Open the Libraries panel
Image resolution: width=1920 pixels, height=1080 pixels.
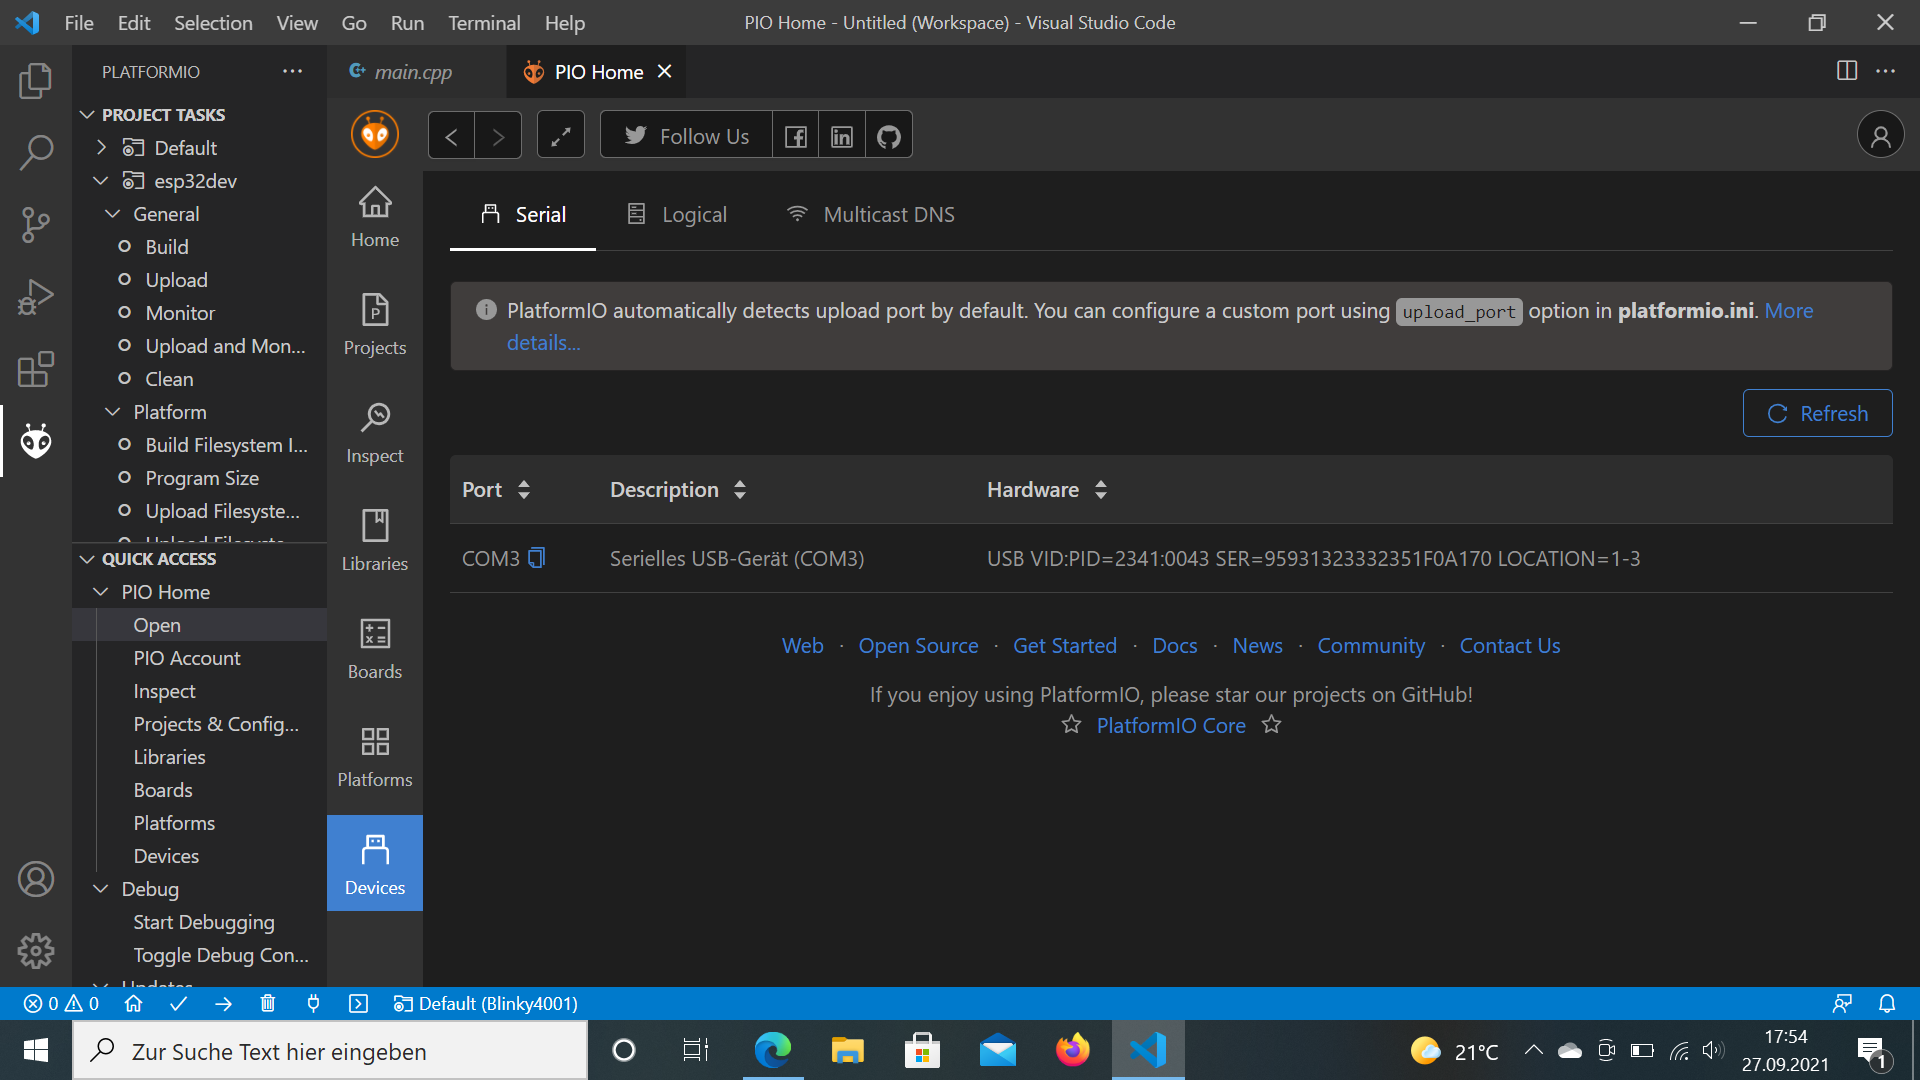375,538
